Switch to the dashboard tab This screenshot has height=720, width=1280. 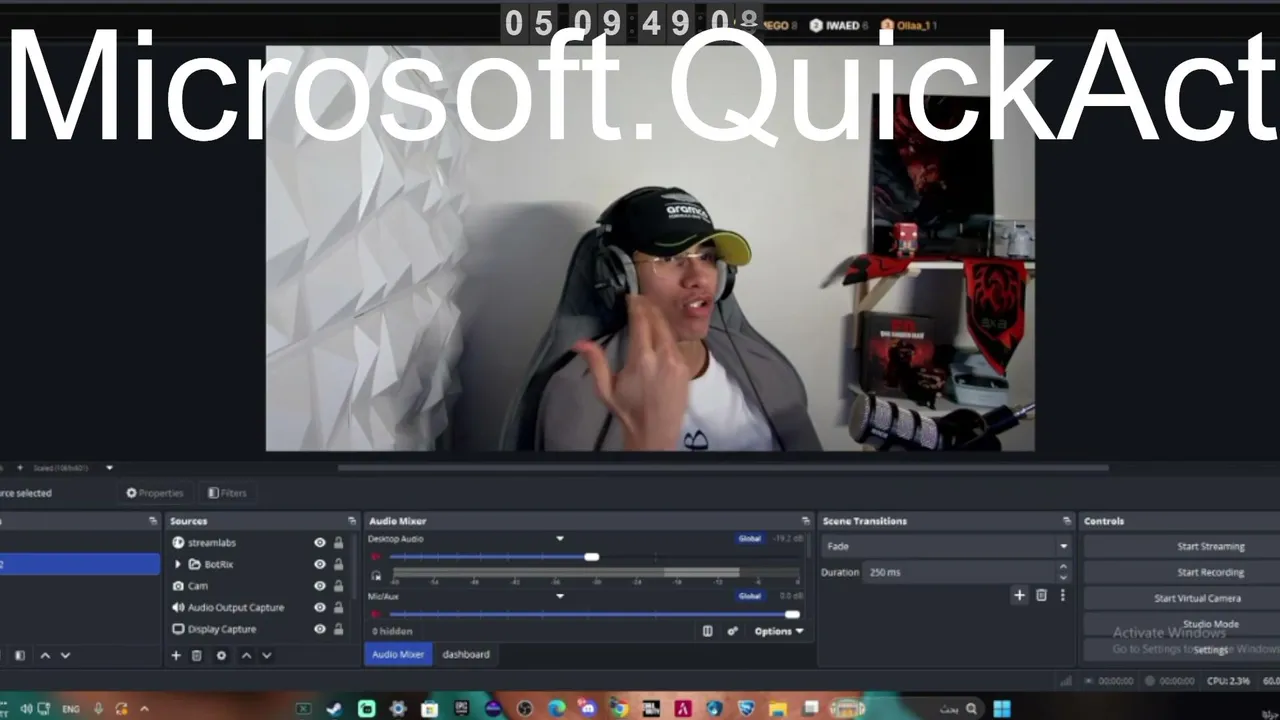pyautogui.click(x=466, y=654)
